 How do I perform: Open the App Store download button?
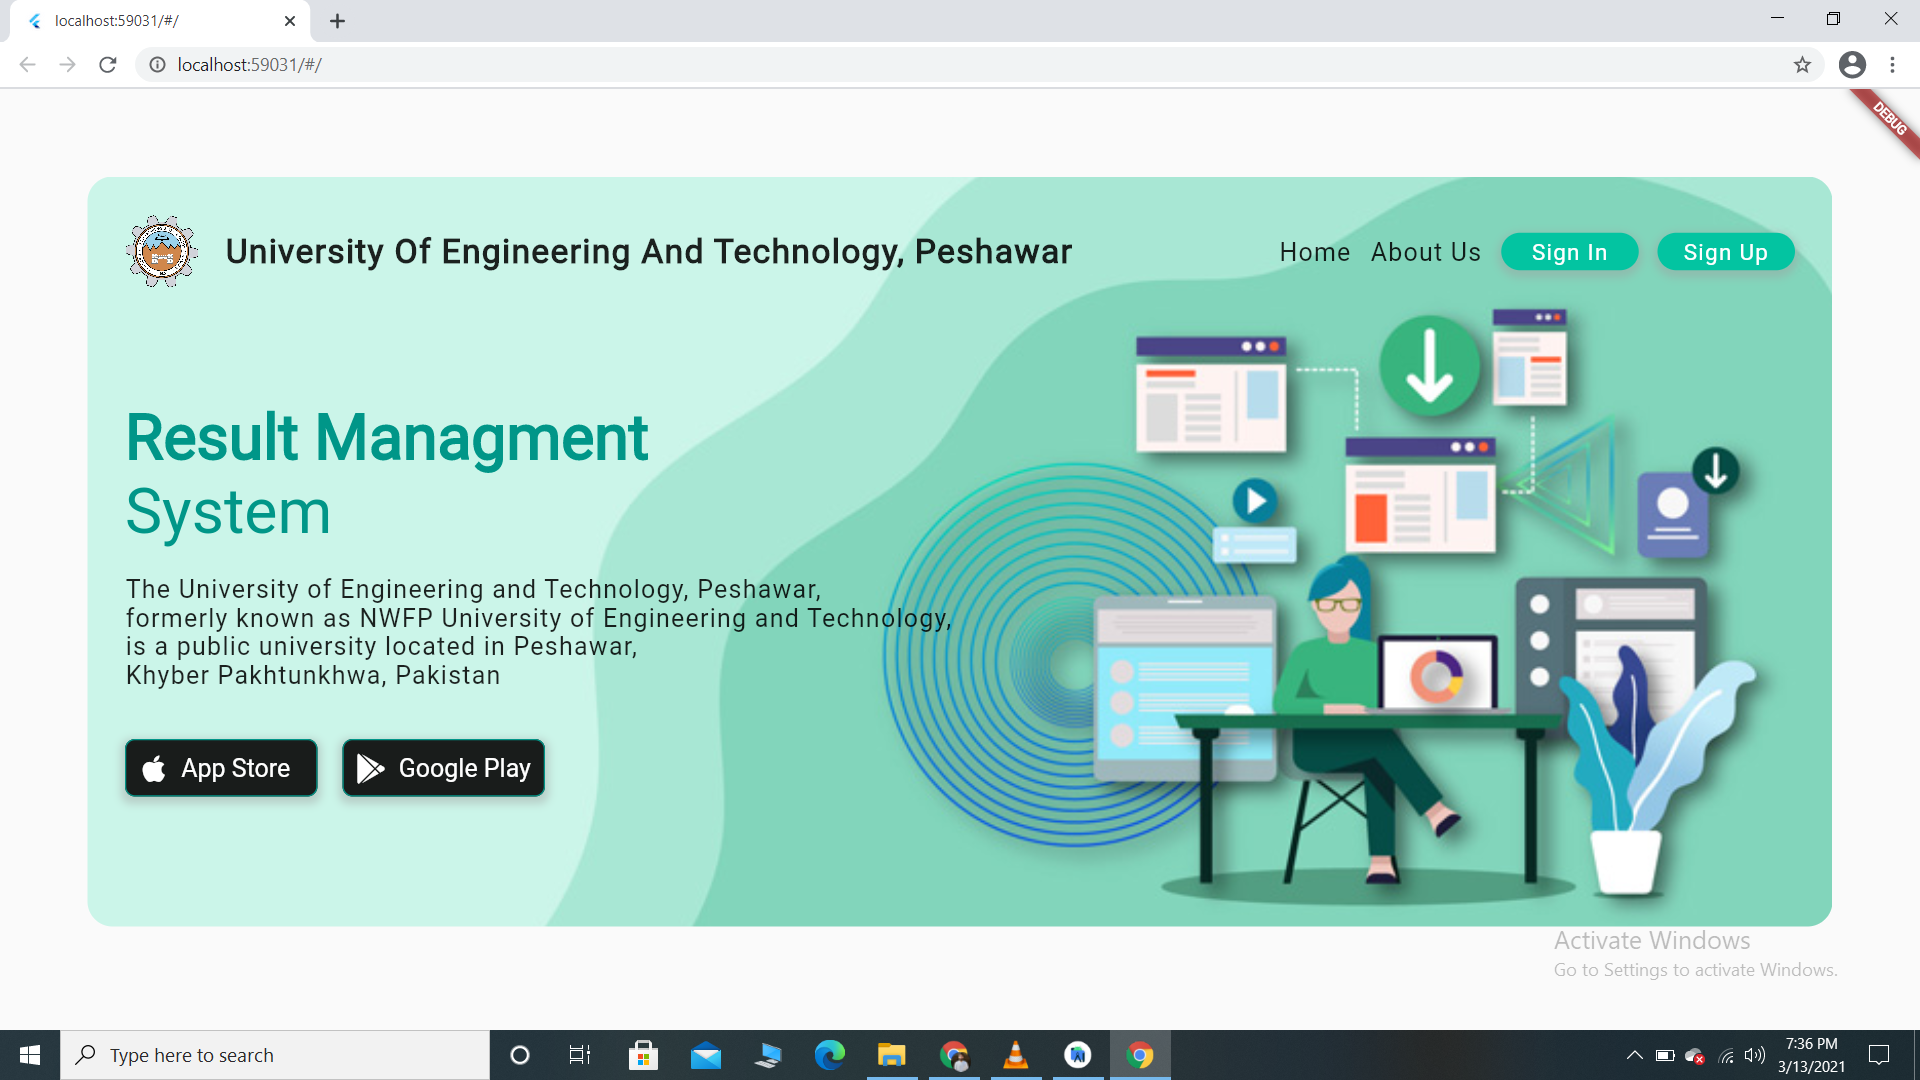click(x=221, y=768)
